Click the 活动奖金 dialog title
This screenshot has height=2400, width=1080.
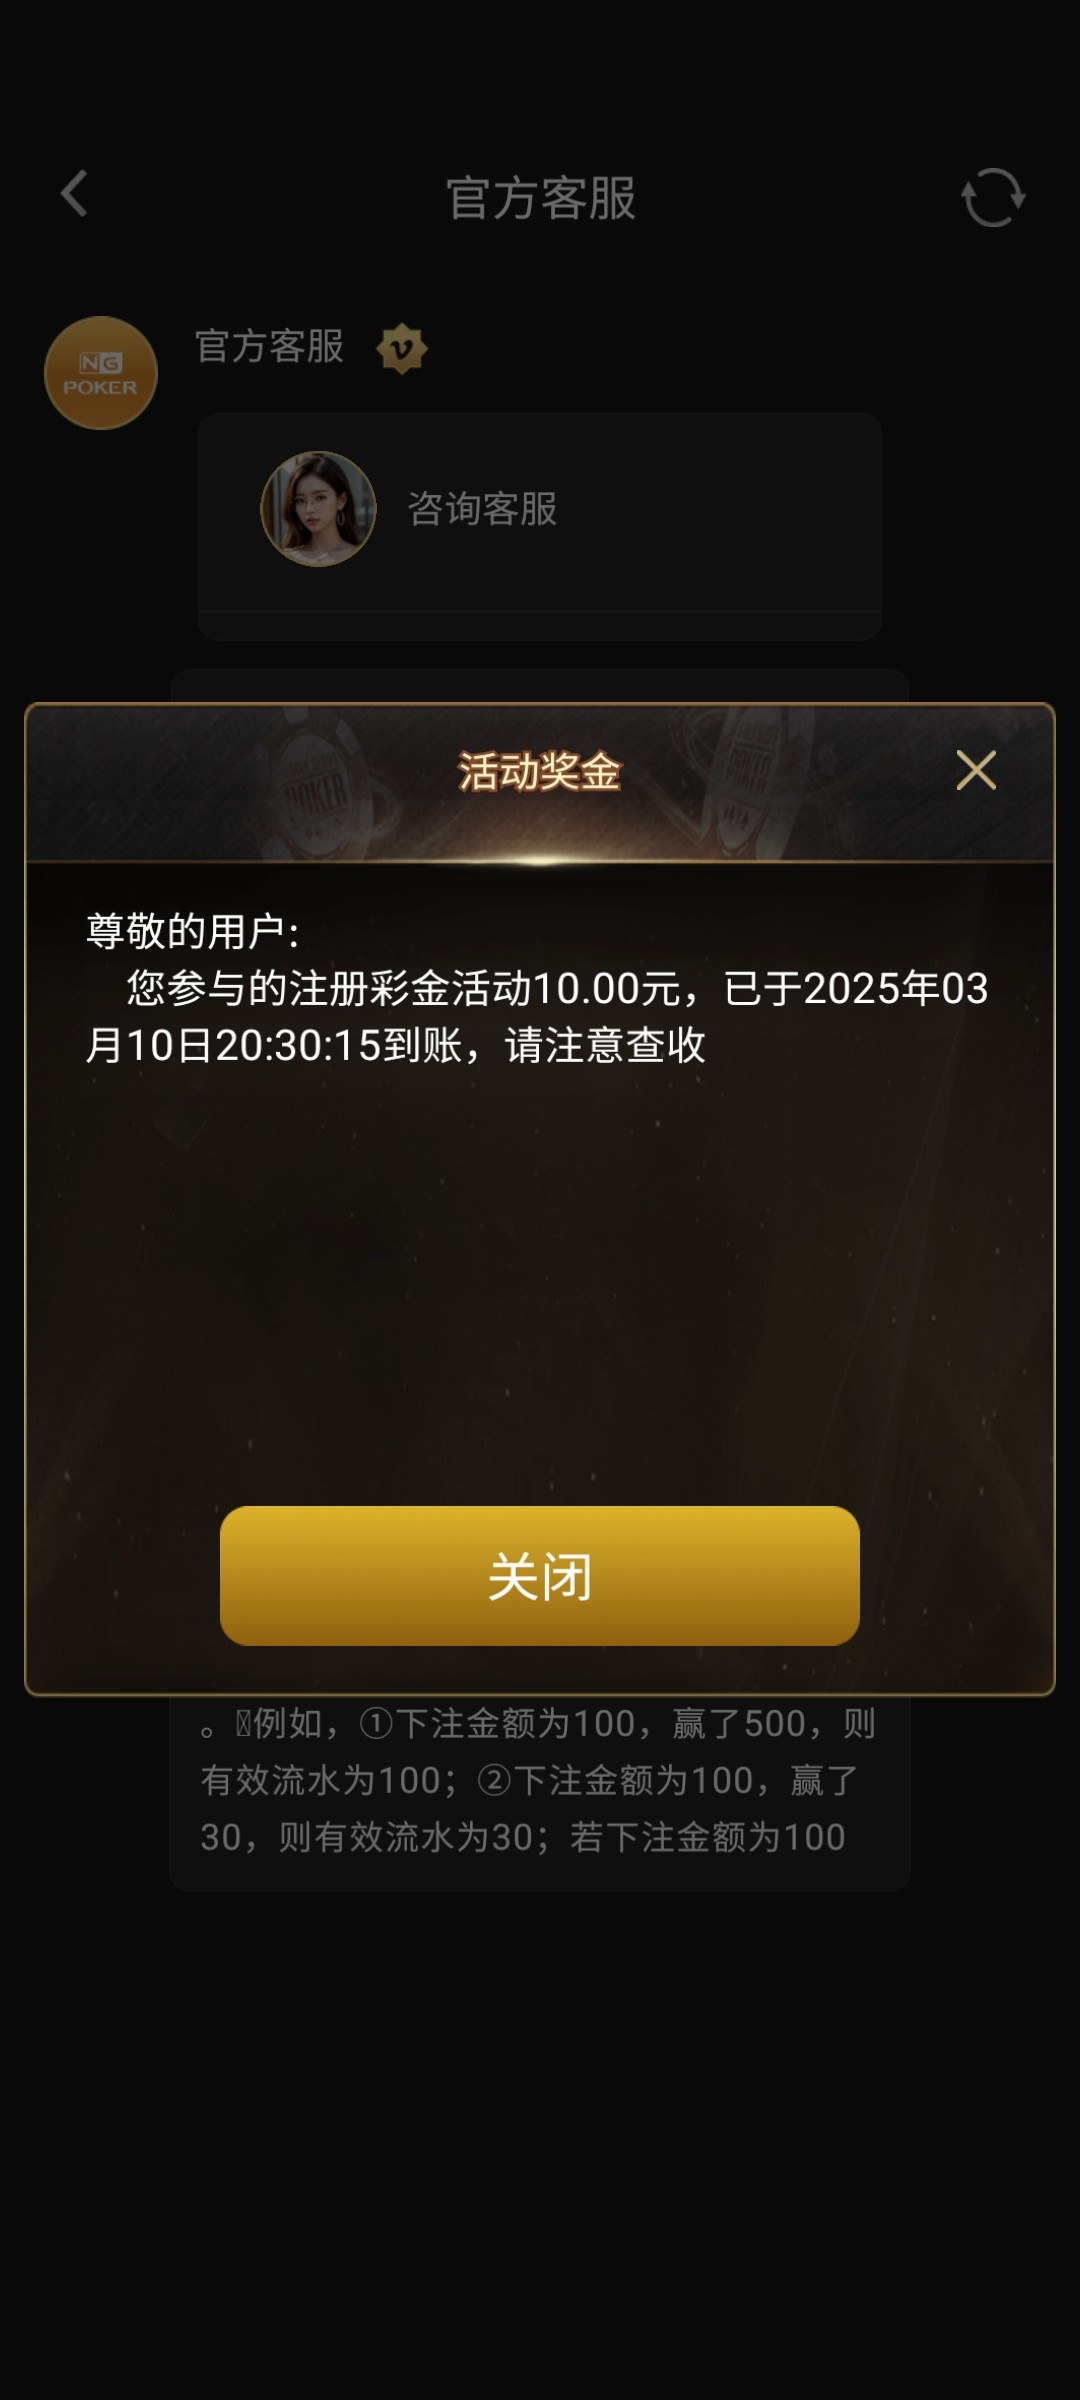(x=540, y=771)
